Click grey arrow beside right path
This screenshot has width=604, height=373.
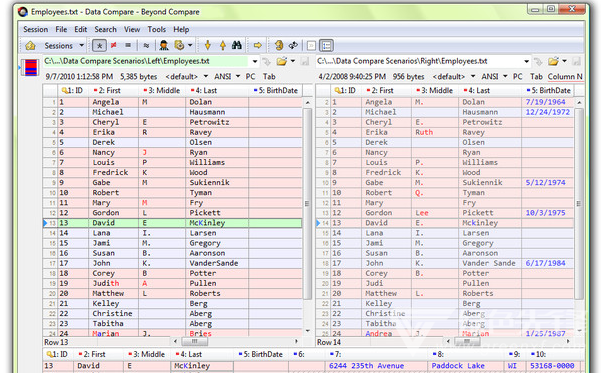coord(538,62)
